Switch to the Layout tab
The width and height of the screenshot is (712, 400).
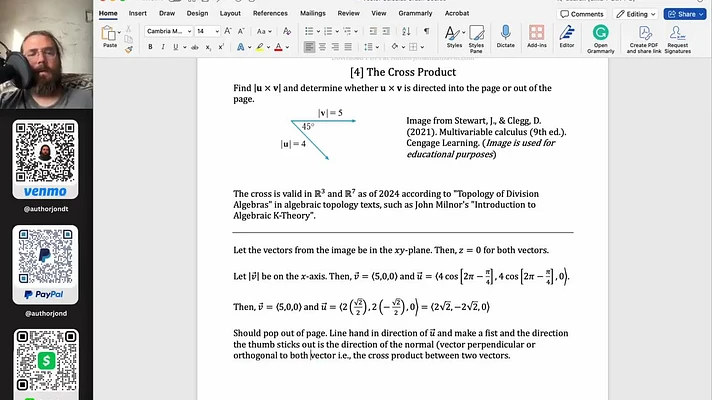tap(230, 13)
